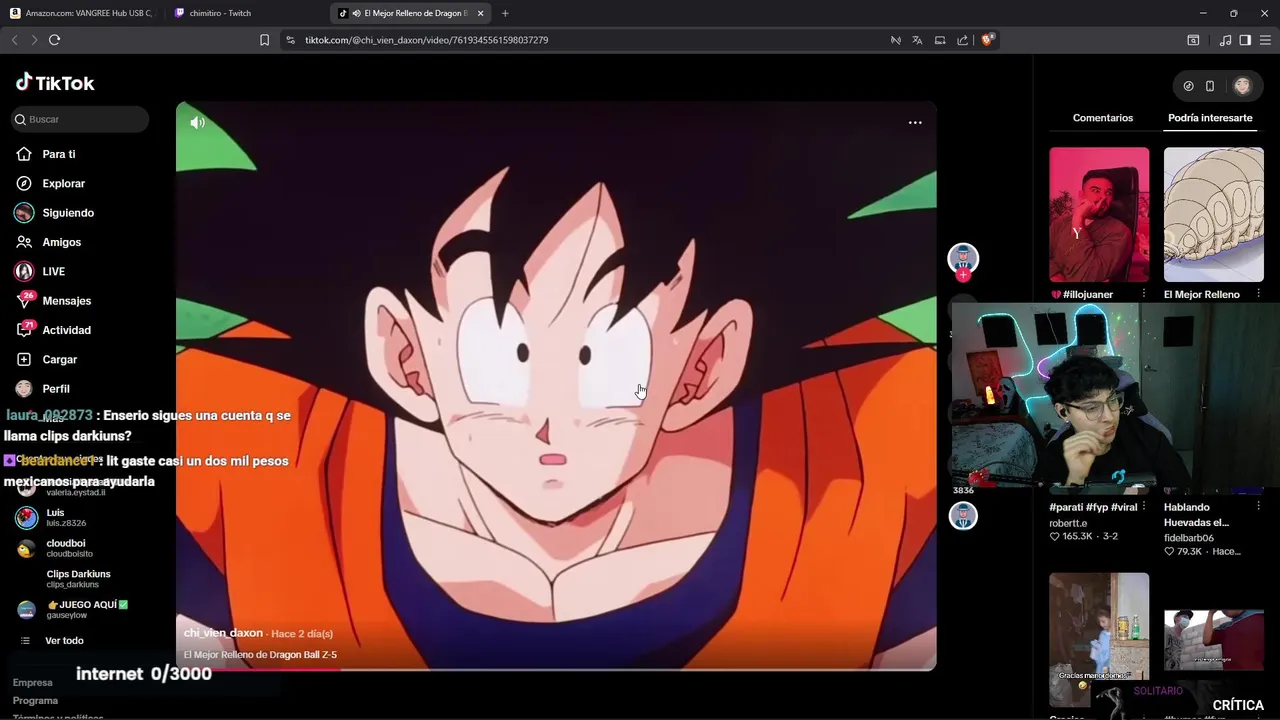Open Actividad notifications
Image resolution: width=1280 pixels, height=720 pixels.
pyautogui.click(x=66, y=330)
